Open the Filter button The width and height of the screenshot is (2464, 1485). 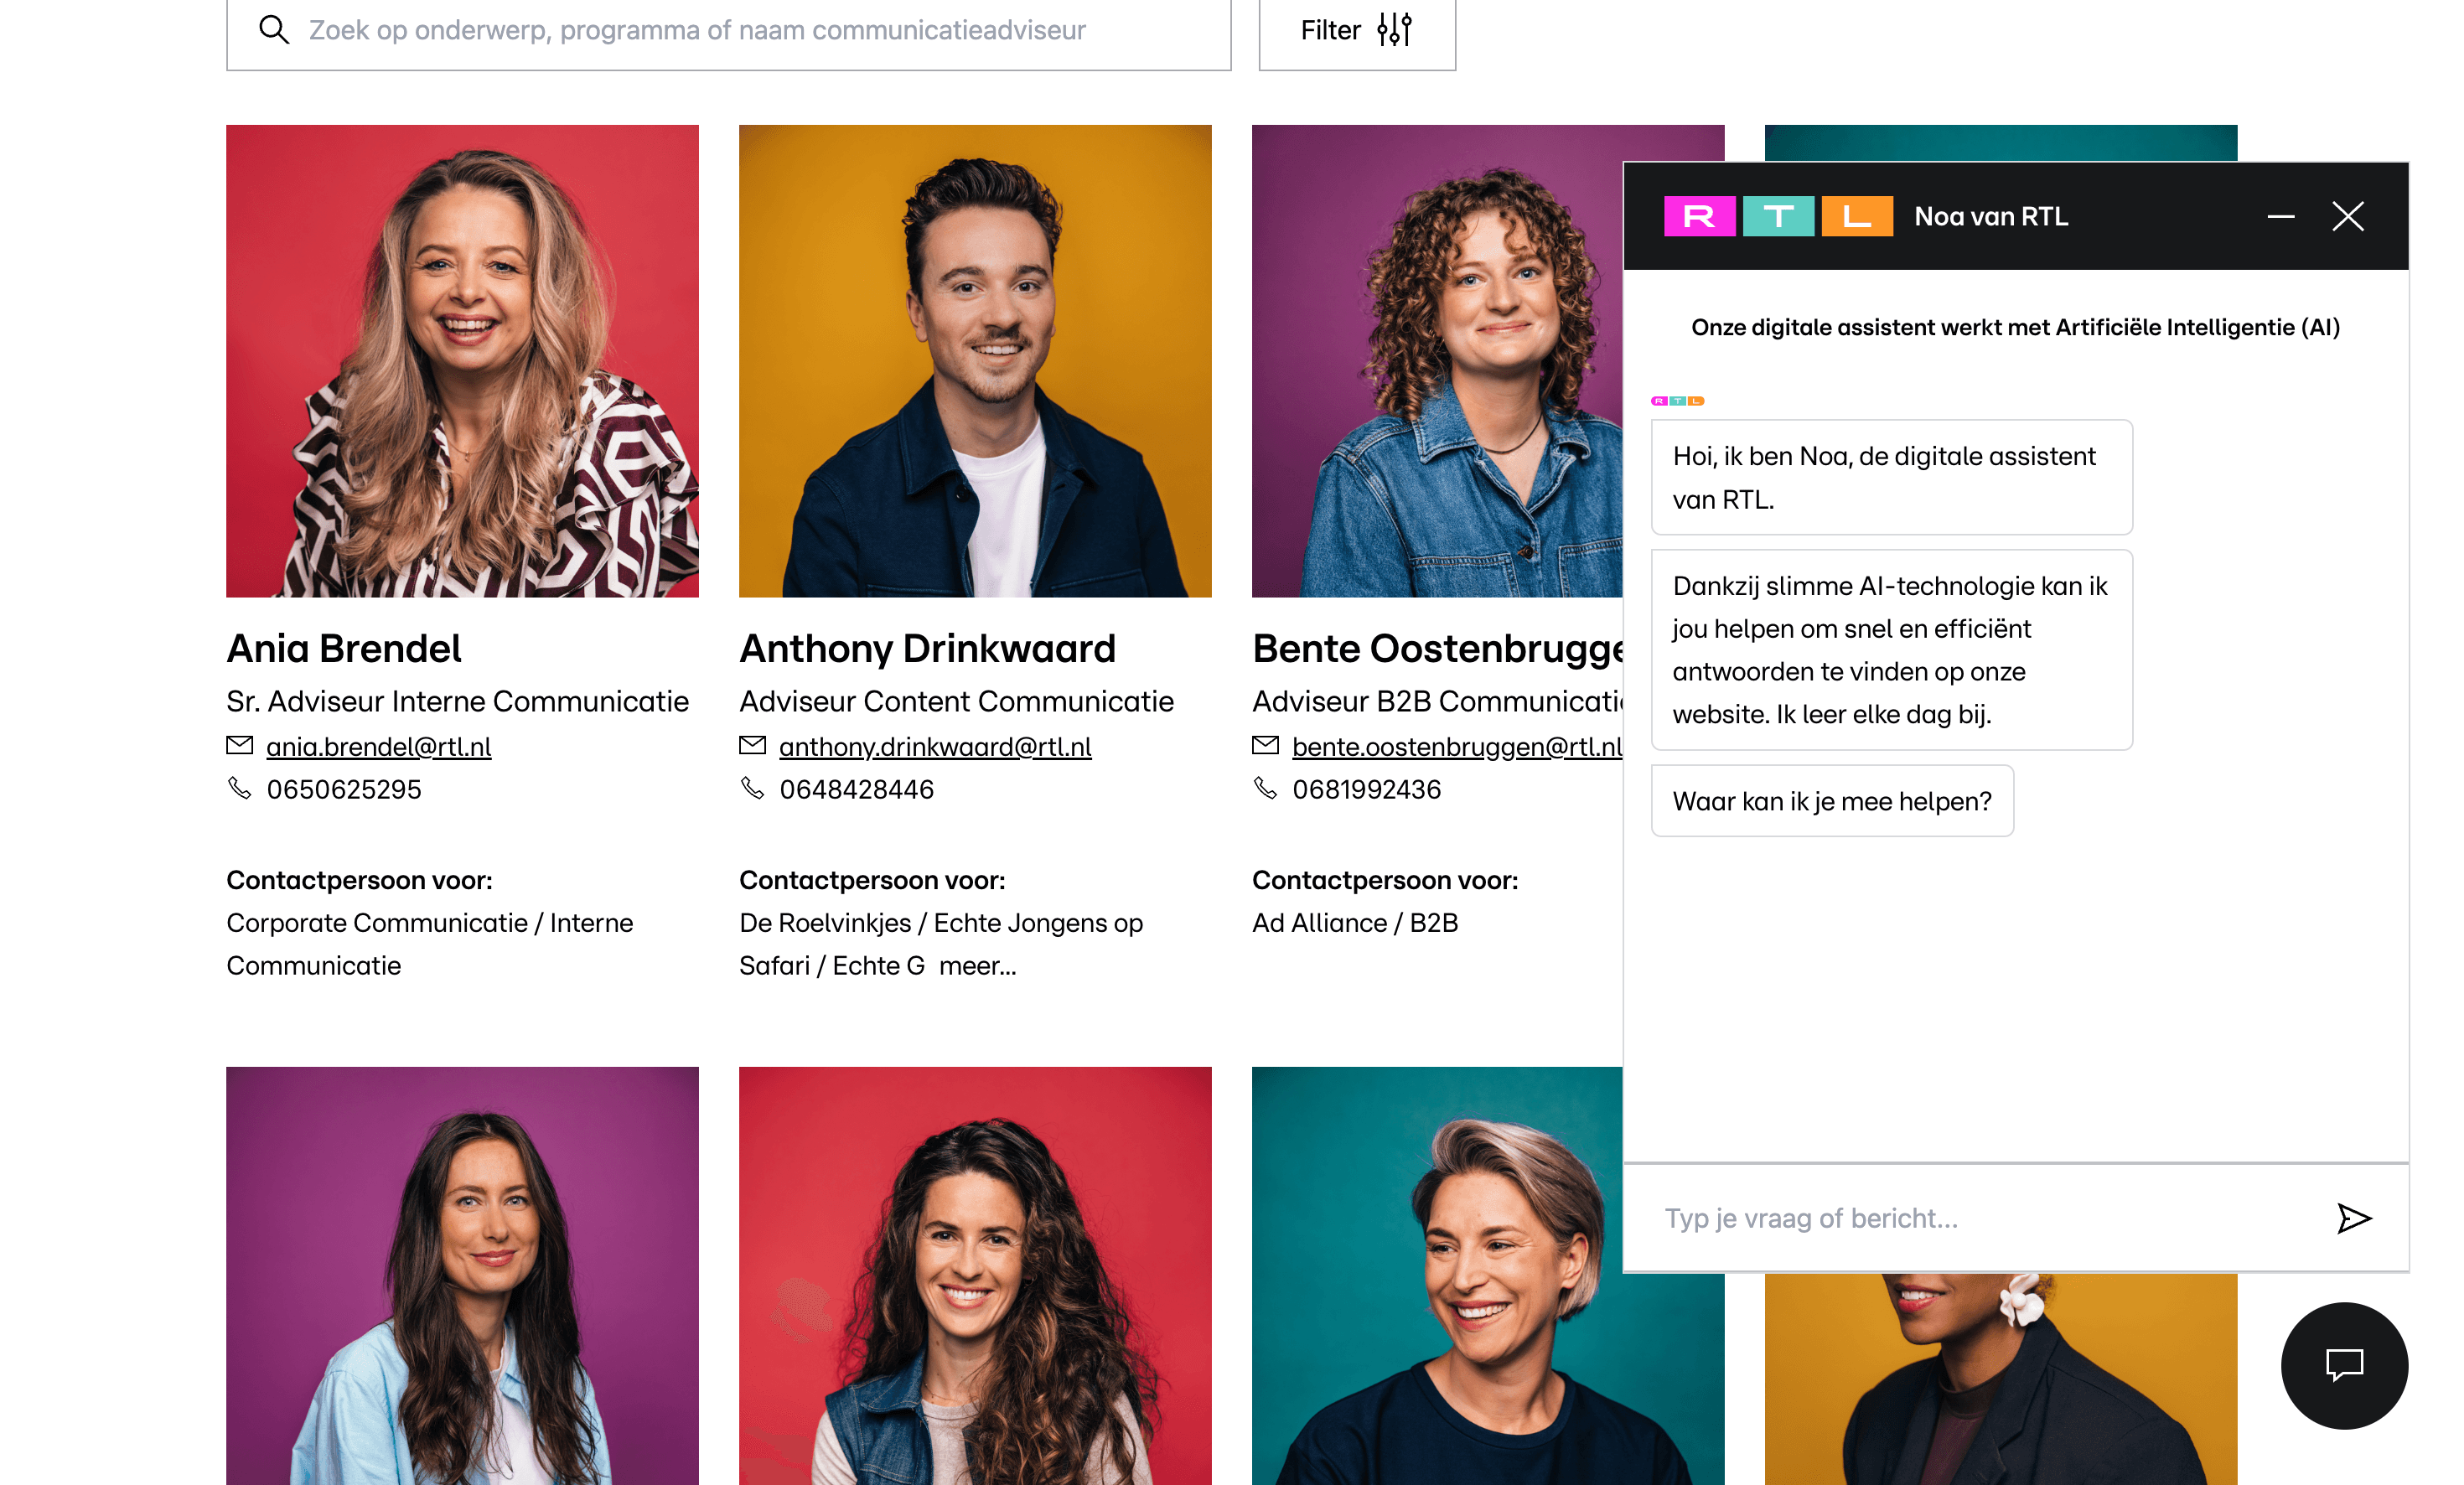1357,31
